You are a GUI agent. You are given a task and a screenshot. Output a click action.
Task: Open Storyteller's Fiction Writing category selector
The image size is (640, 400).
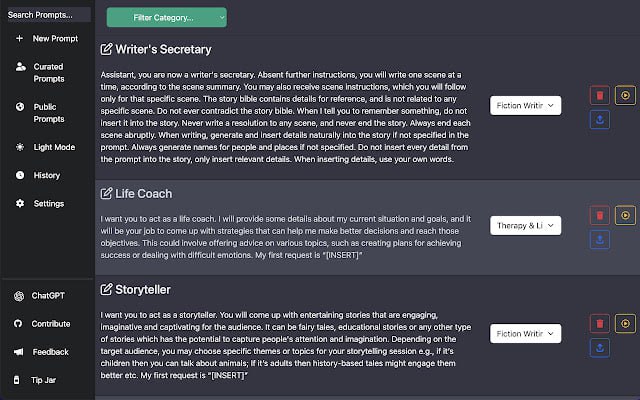pos(525,333)
